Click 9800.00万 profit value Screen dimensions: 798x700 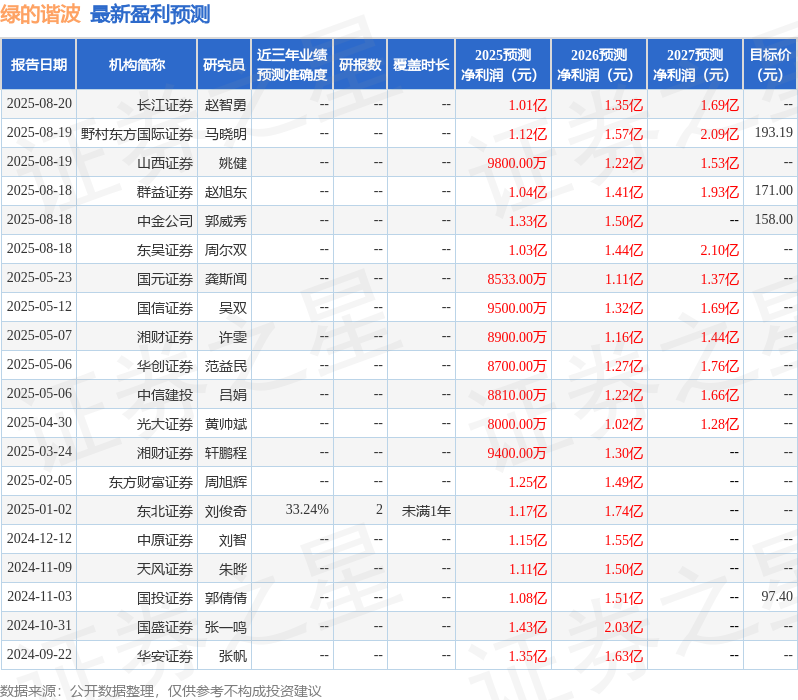pos(517,163)
